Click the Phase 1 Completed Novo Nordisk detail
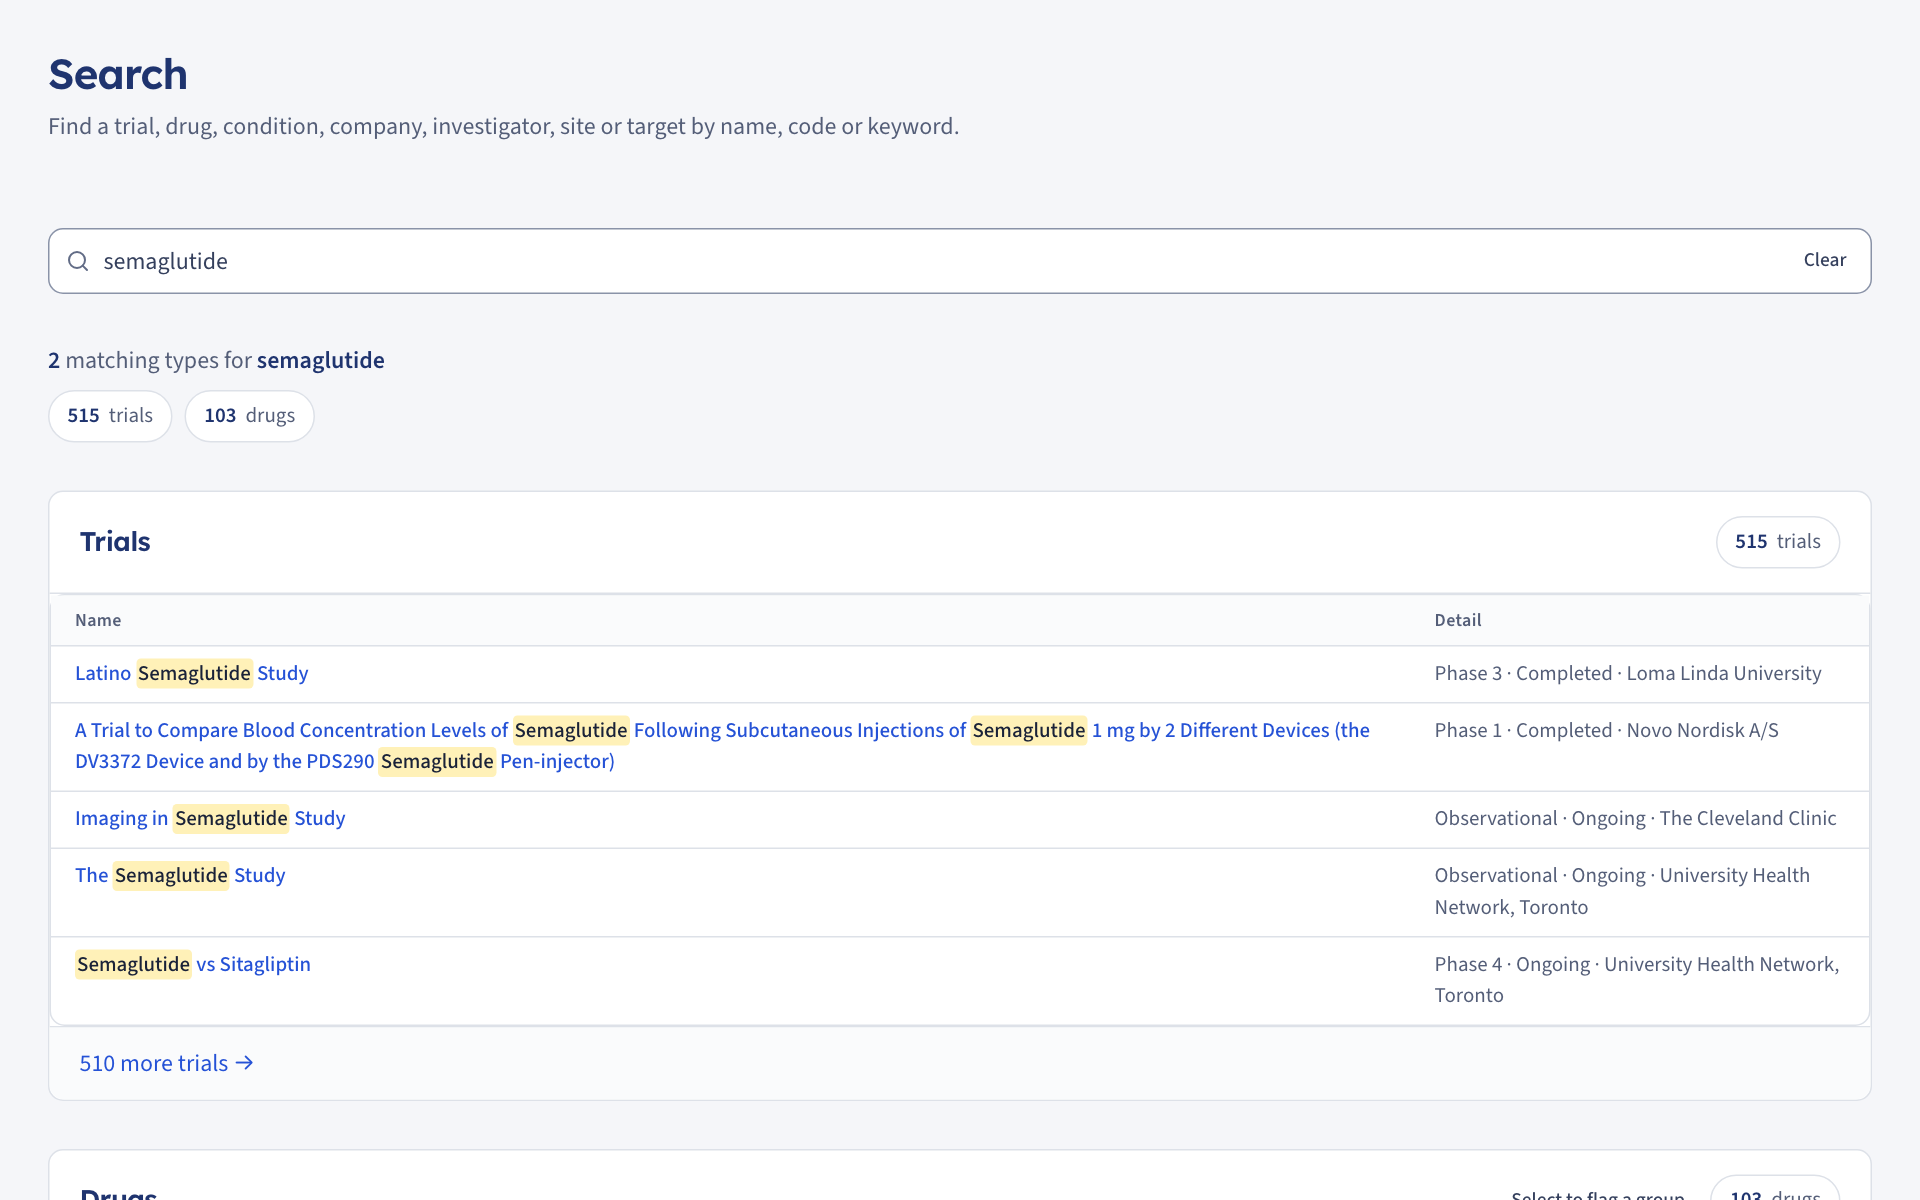The height and width of the screenshot is (1200, 1920). (1606, 731)
